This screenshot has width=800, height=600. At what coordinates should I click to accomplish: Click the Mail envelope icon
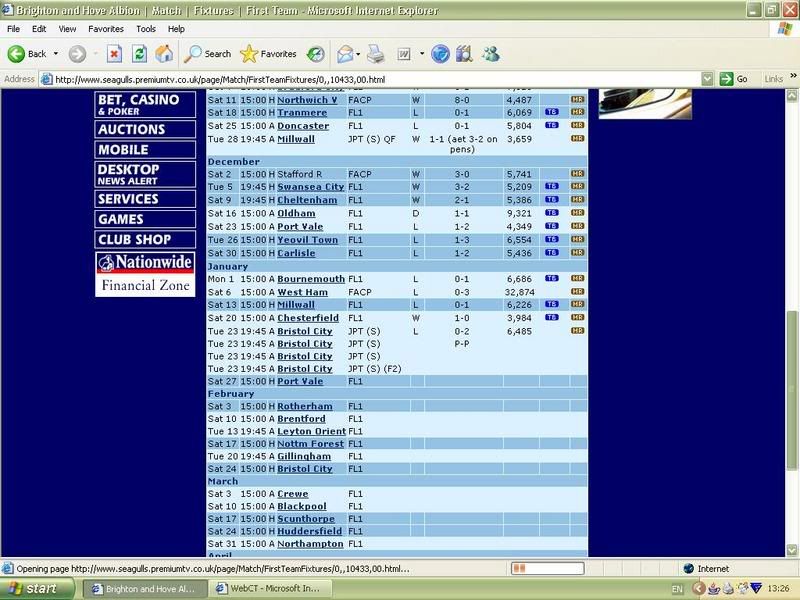point(345,54)
